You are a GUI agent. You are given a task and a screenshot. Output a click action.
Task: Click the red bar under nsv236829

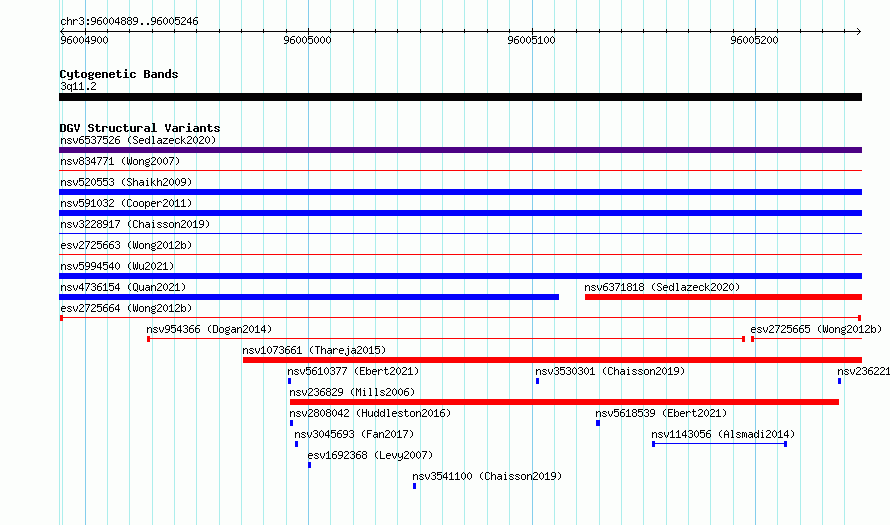coord(564,402)
